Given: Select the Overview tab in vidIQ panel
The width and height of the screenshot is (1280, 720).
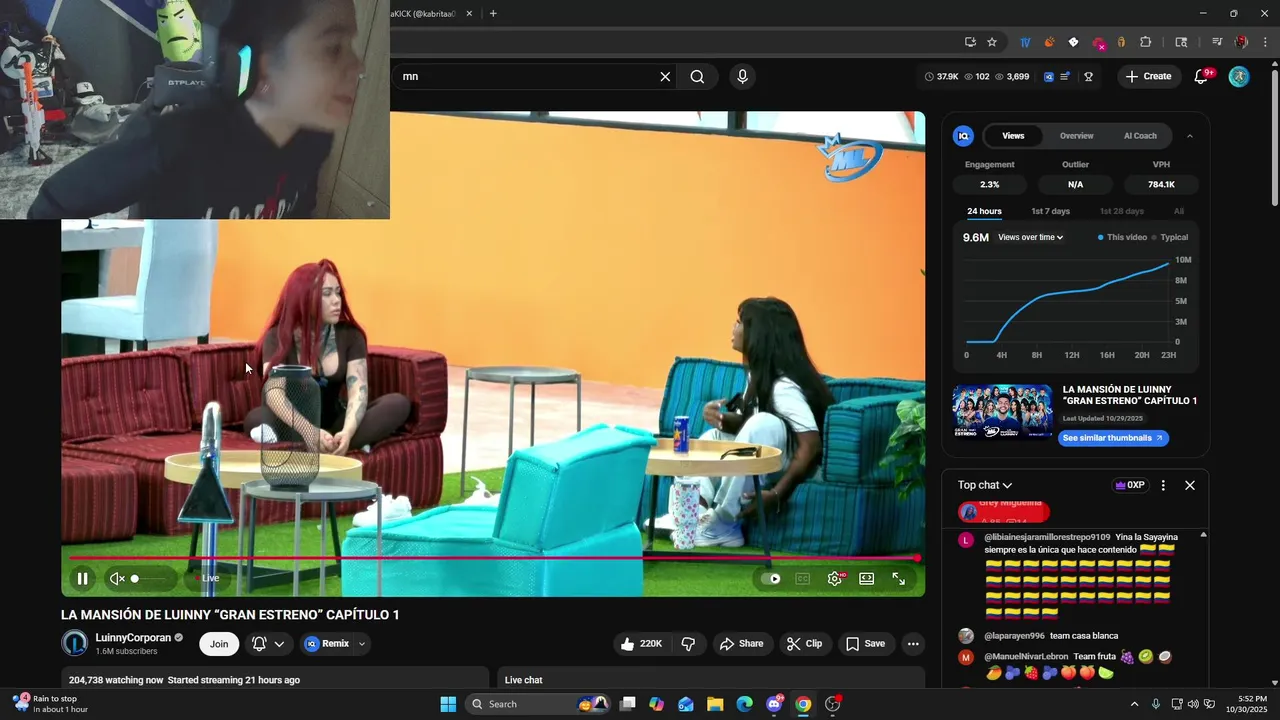Looking at the screenshot, I should click(x=1076, y=136).
